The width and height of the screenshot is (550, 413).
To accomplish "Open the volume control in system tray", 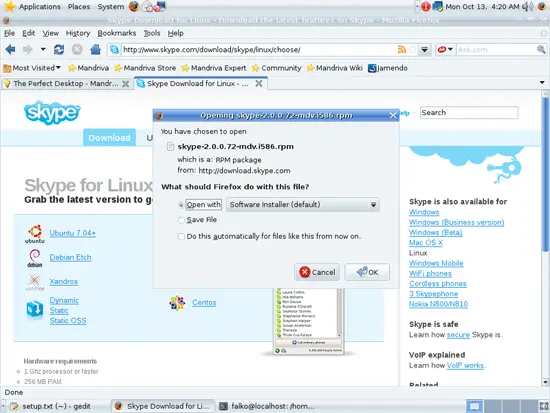I will 527,6.
